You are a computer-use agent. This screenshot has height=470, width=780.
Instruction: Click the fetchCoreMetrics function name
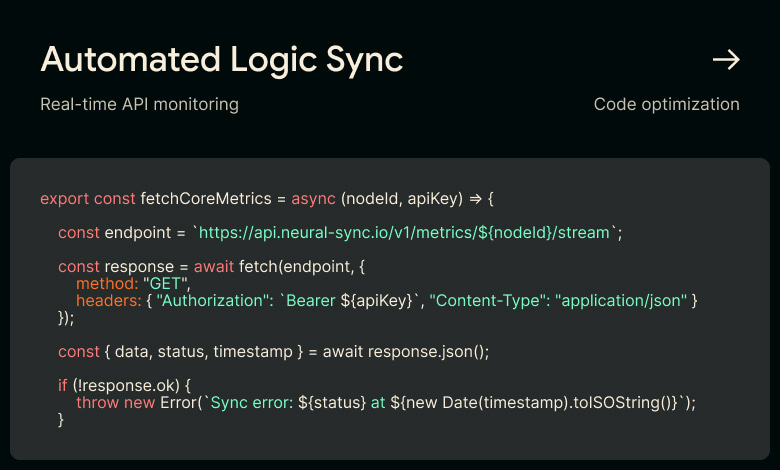(206, 198)
